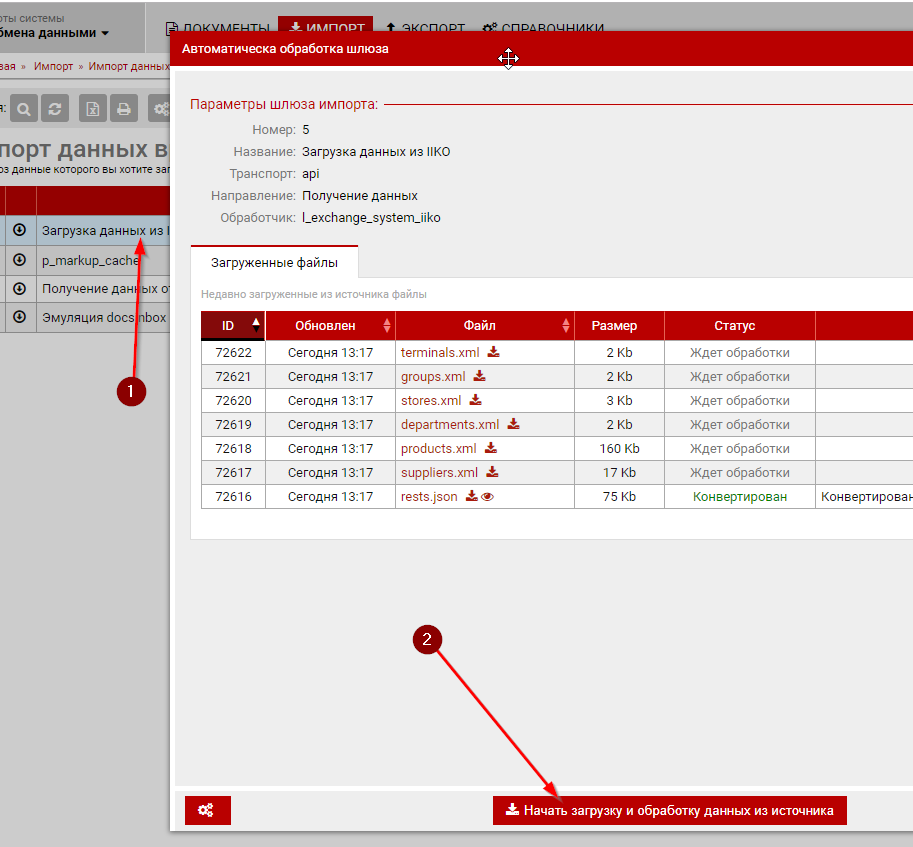The image size is (913, 847).
Task: Select the Эмуляция docsinbox table row
Action: point(103,317)
